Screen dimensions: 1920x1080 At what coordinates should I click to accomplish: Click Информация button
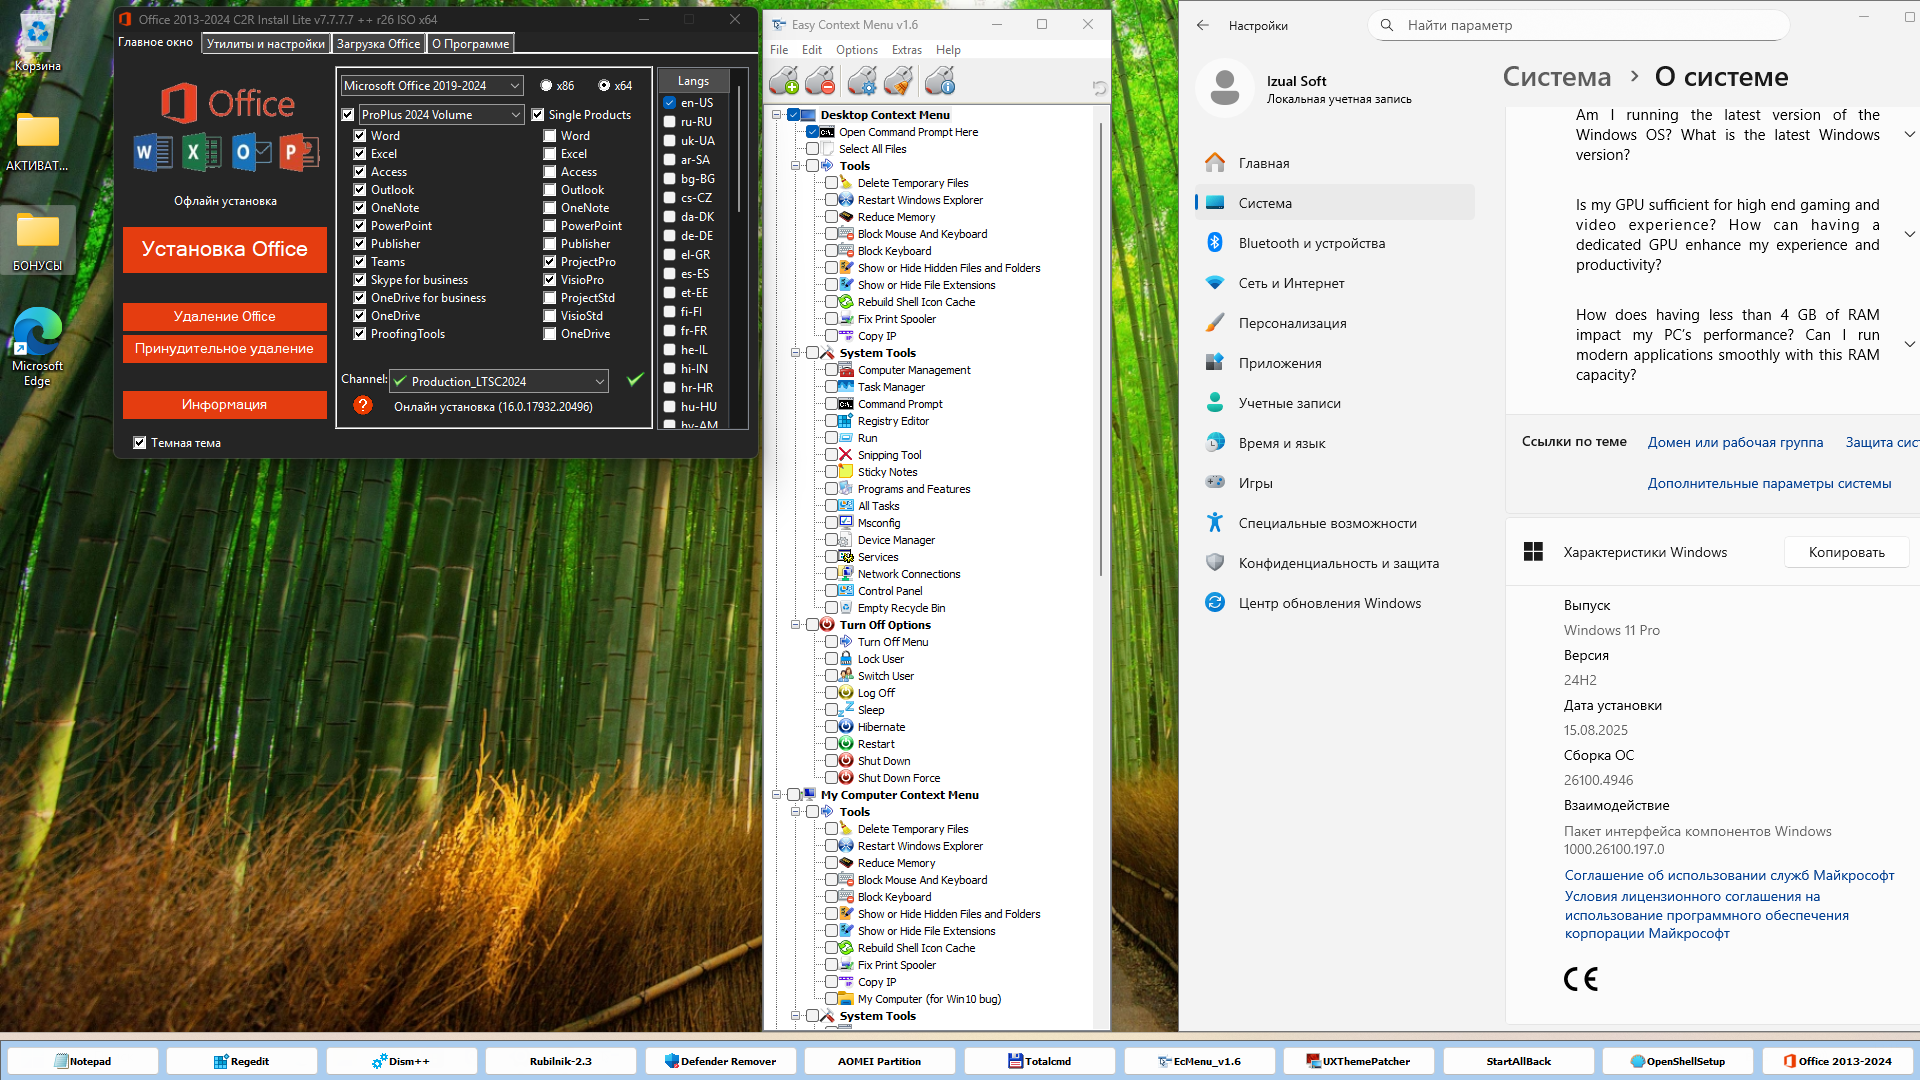225,404
